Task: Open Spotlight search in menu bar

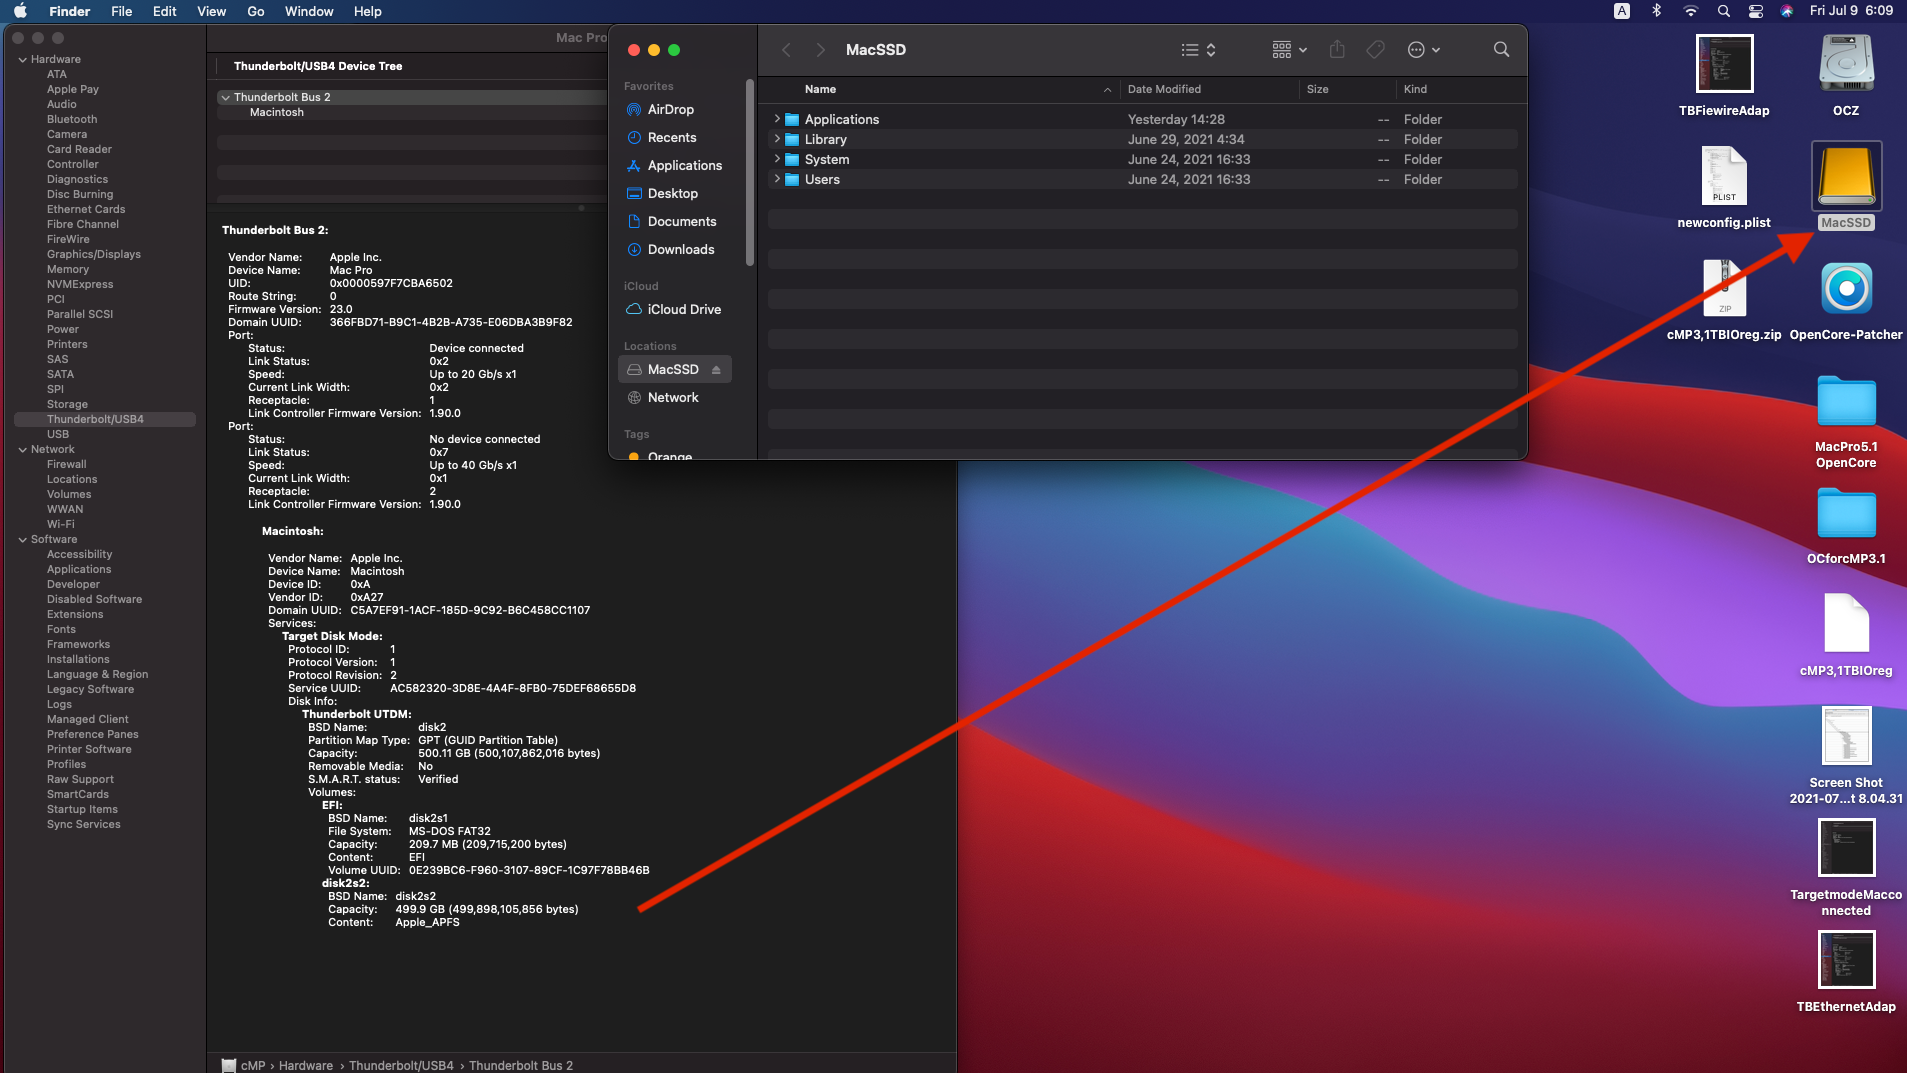Action: pyautogui.click(x=1723, y=11)
